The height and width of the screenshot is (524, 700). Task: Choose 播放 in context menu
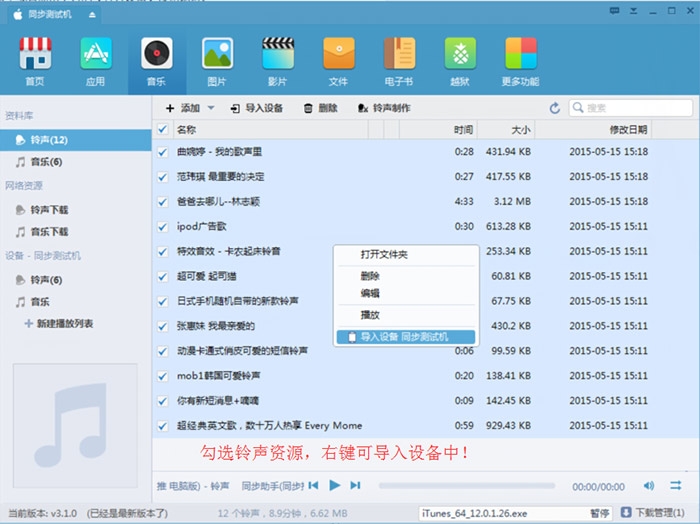click(406, 315)
